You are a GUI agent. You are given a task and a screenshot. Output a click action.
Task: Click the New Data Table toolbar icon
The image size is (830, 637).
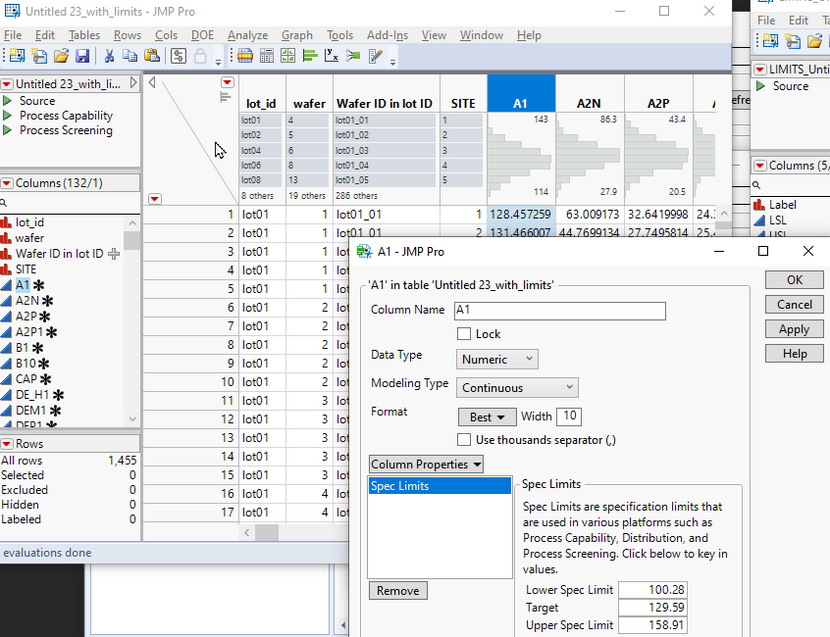pos(17,57)
